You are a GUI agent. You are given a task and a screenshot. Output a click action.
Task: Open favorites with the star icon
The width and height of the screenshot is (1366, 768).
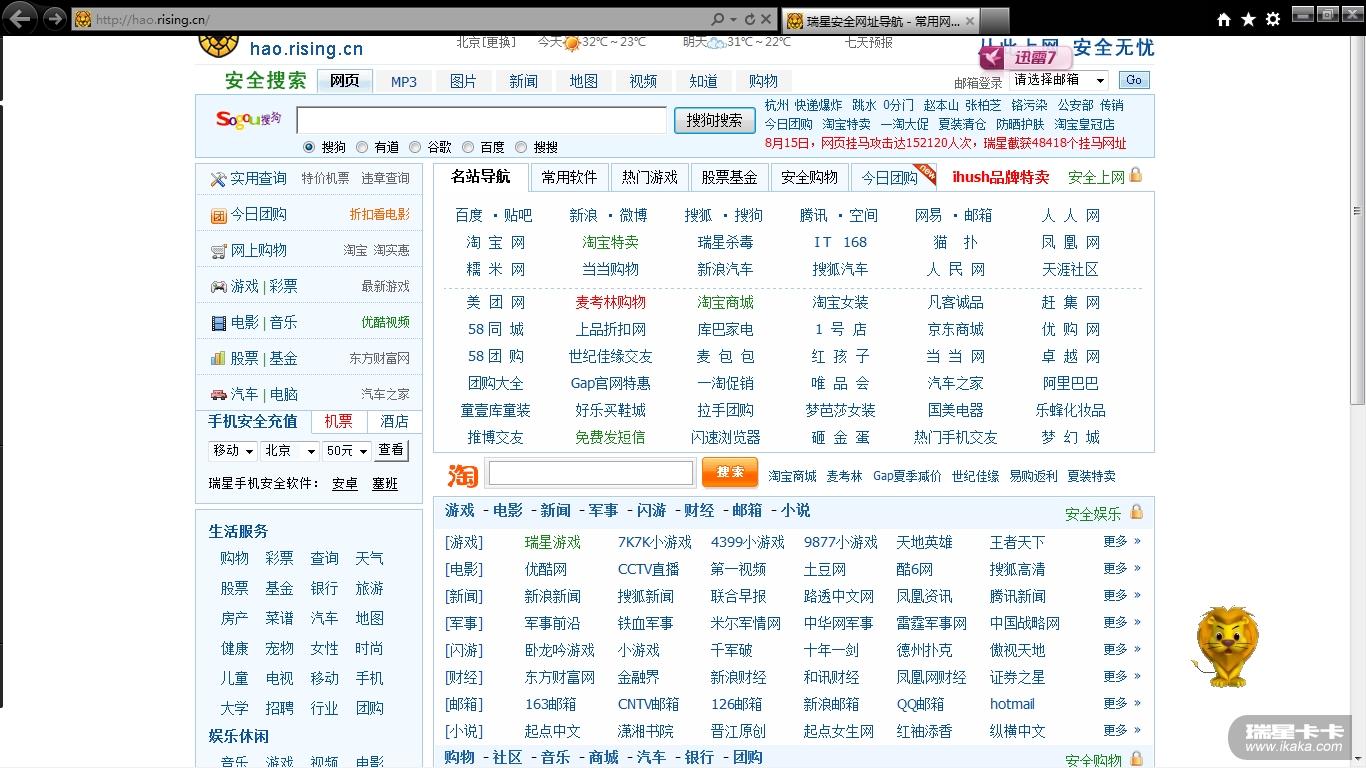point(1248,19)
